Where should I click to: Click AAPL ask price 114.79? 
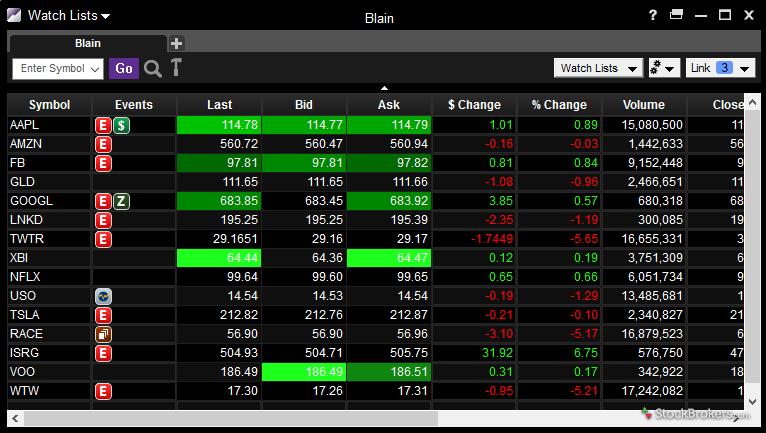(389, 125)
